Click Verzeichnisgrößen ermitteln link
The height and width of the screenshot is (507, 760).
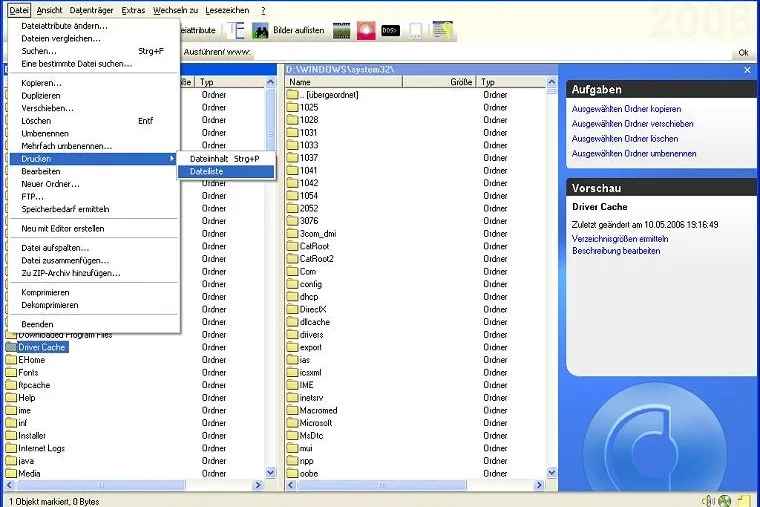coord(620,239)
